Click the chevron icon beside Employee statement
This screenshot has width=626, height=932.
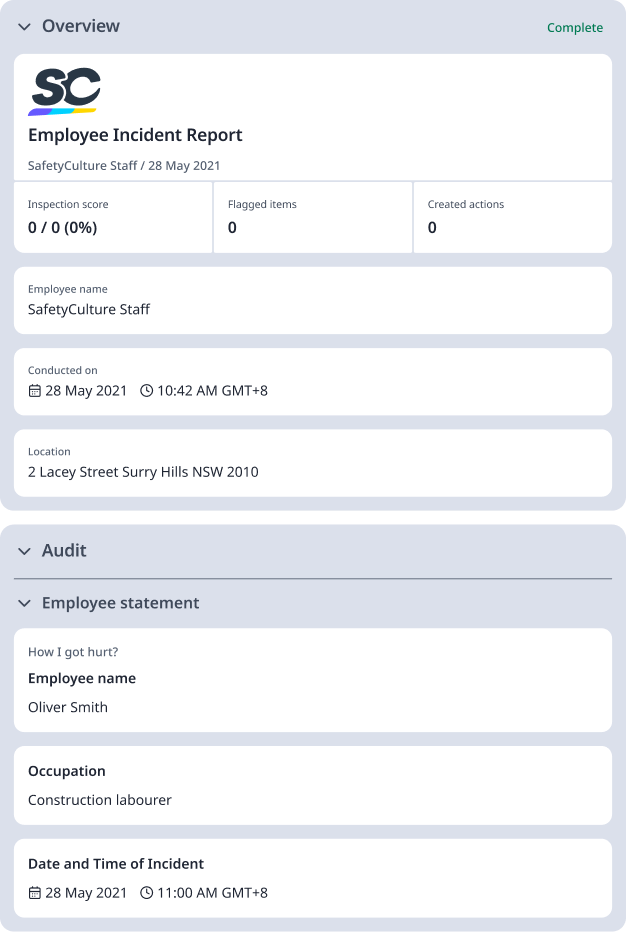click(x=23, y=603)
